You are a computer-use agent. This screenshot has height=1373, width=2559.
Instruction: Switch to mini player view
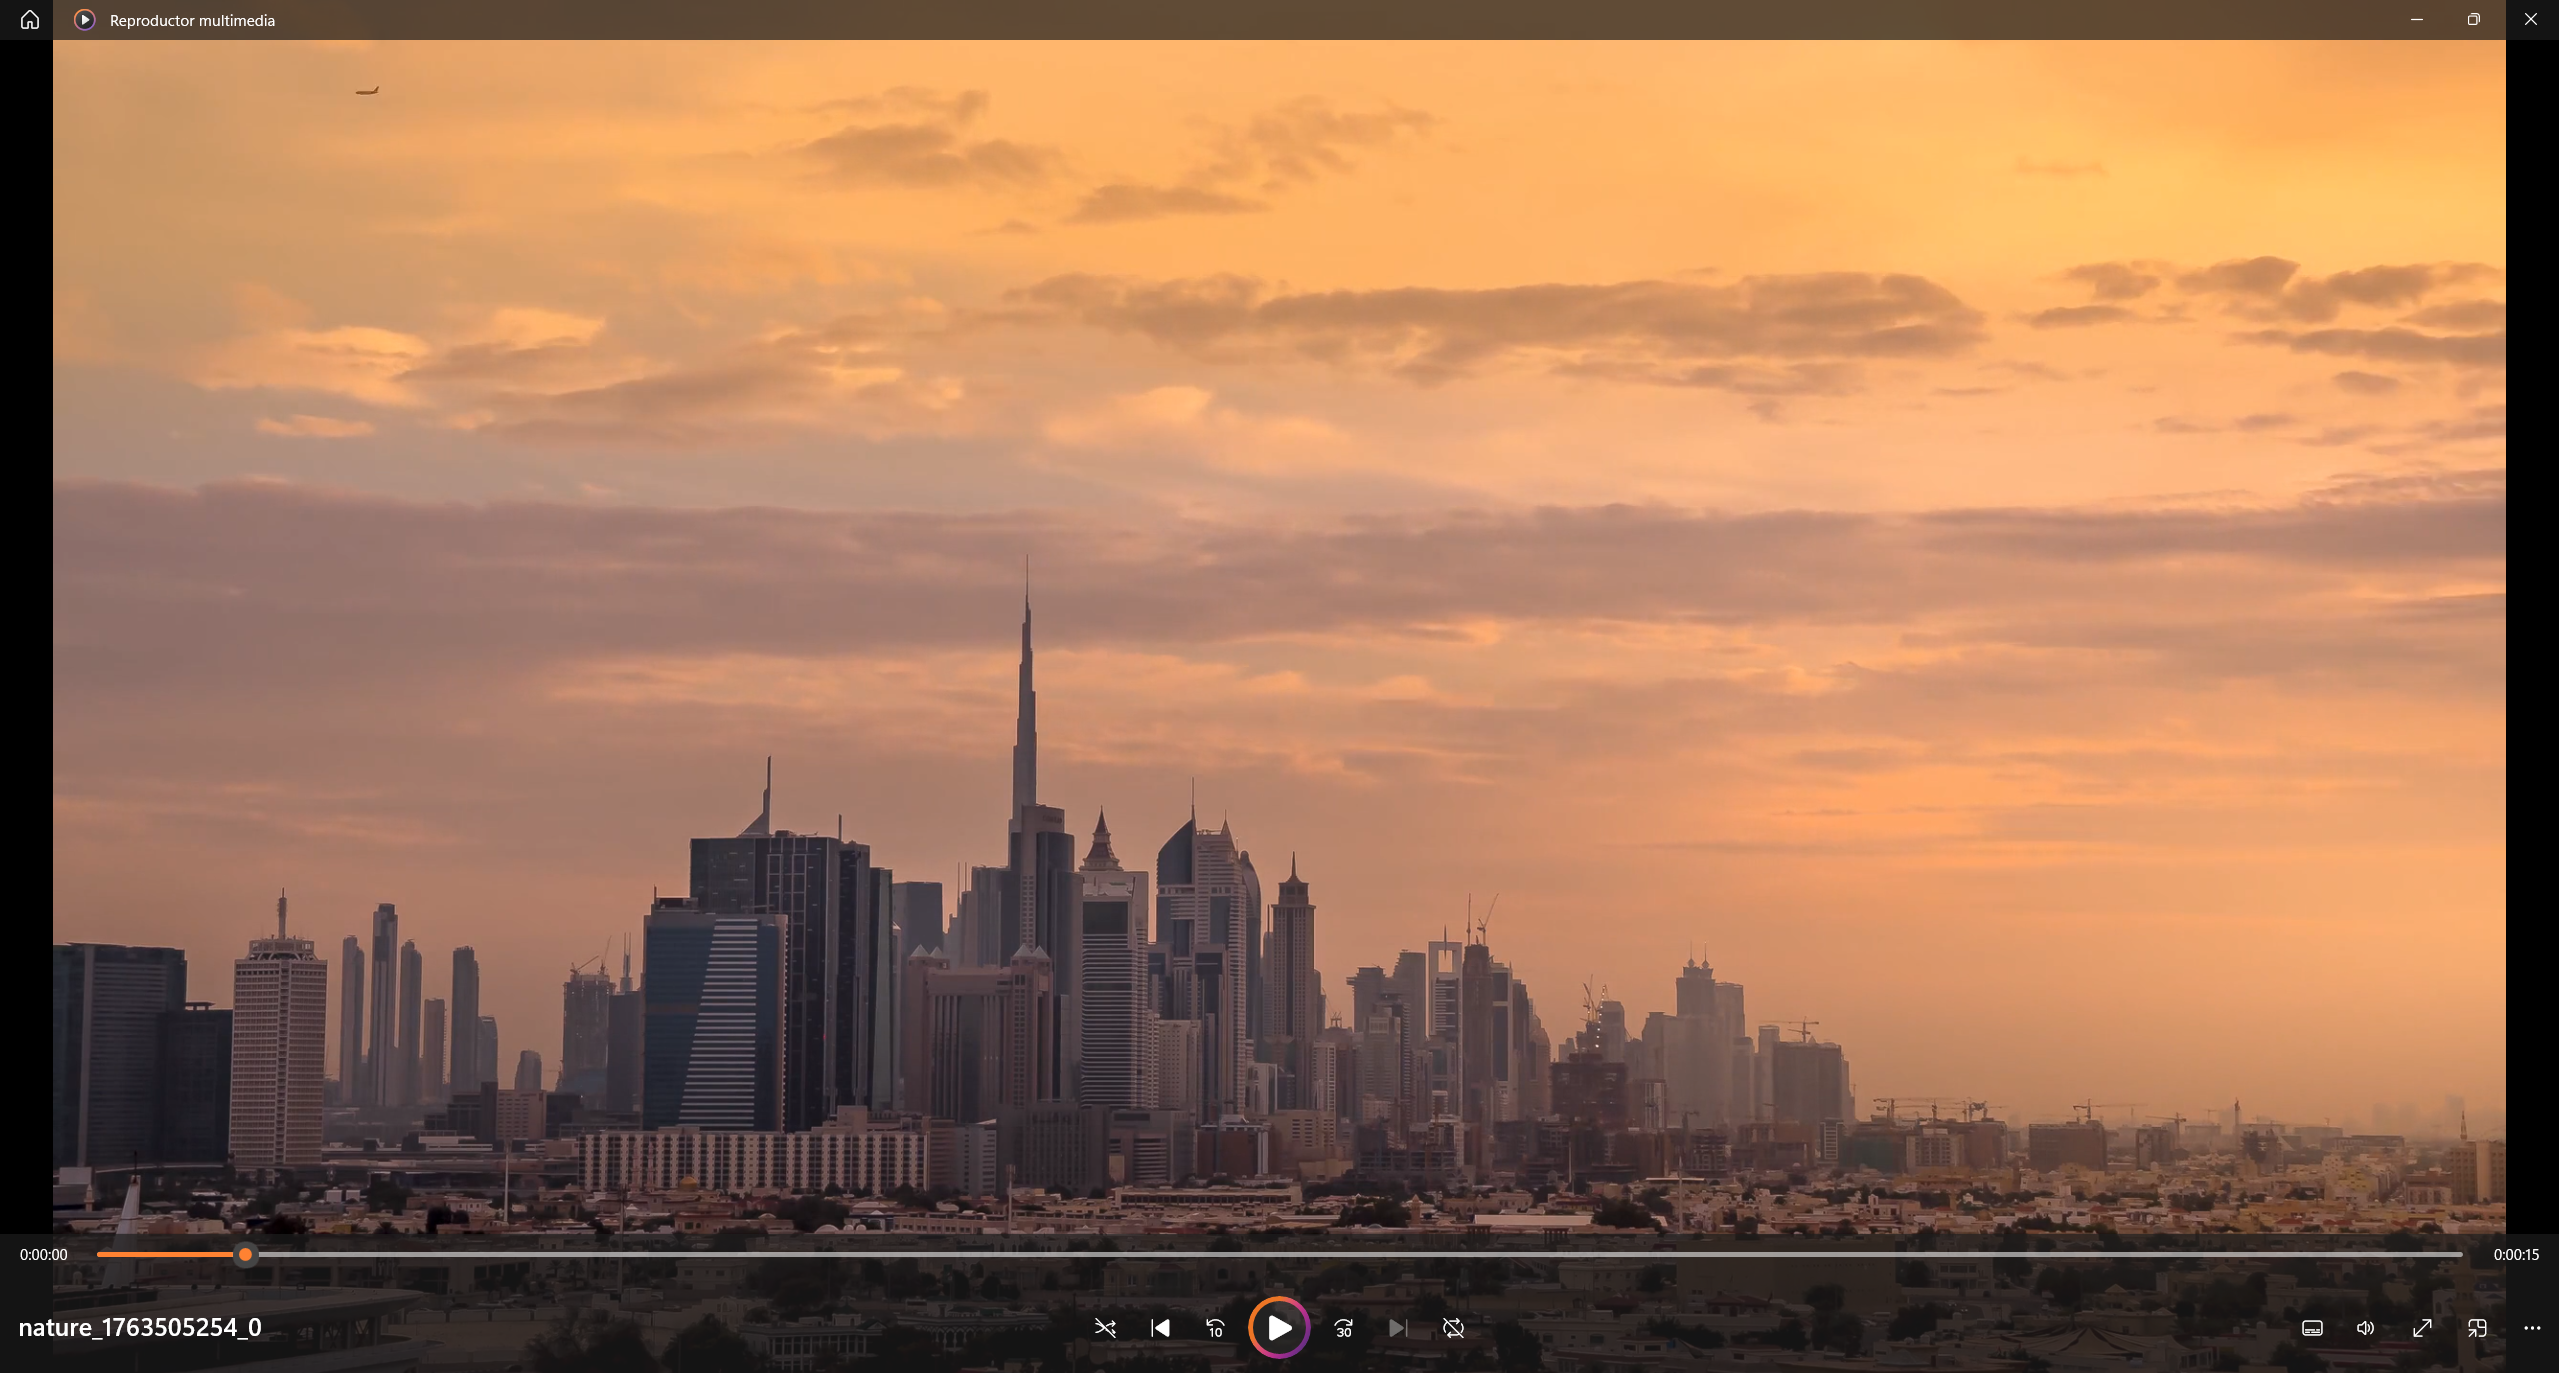pyautogui.click(x=2476, y=1328)
